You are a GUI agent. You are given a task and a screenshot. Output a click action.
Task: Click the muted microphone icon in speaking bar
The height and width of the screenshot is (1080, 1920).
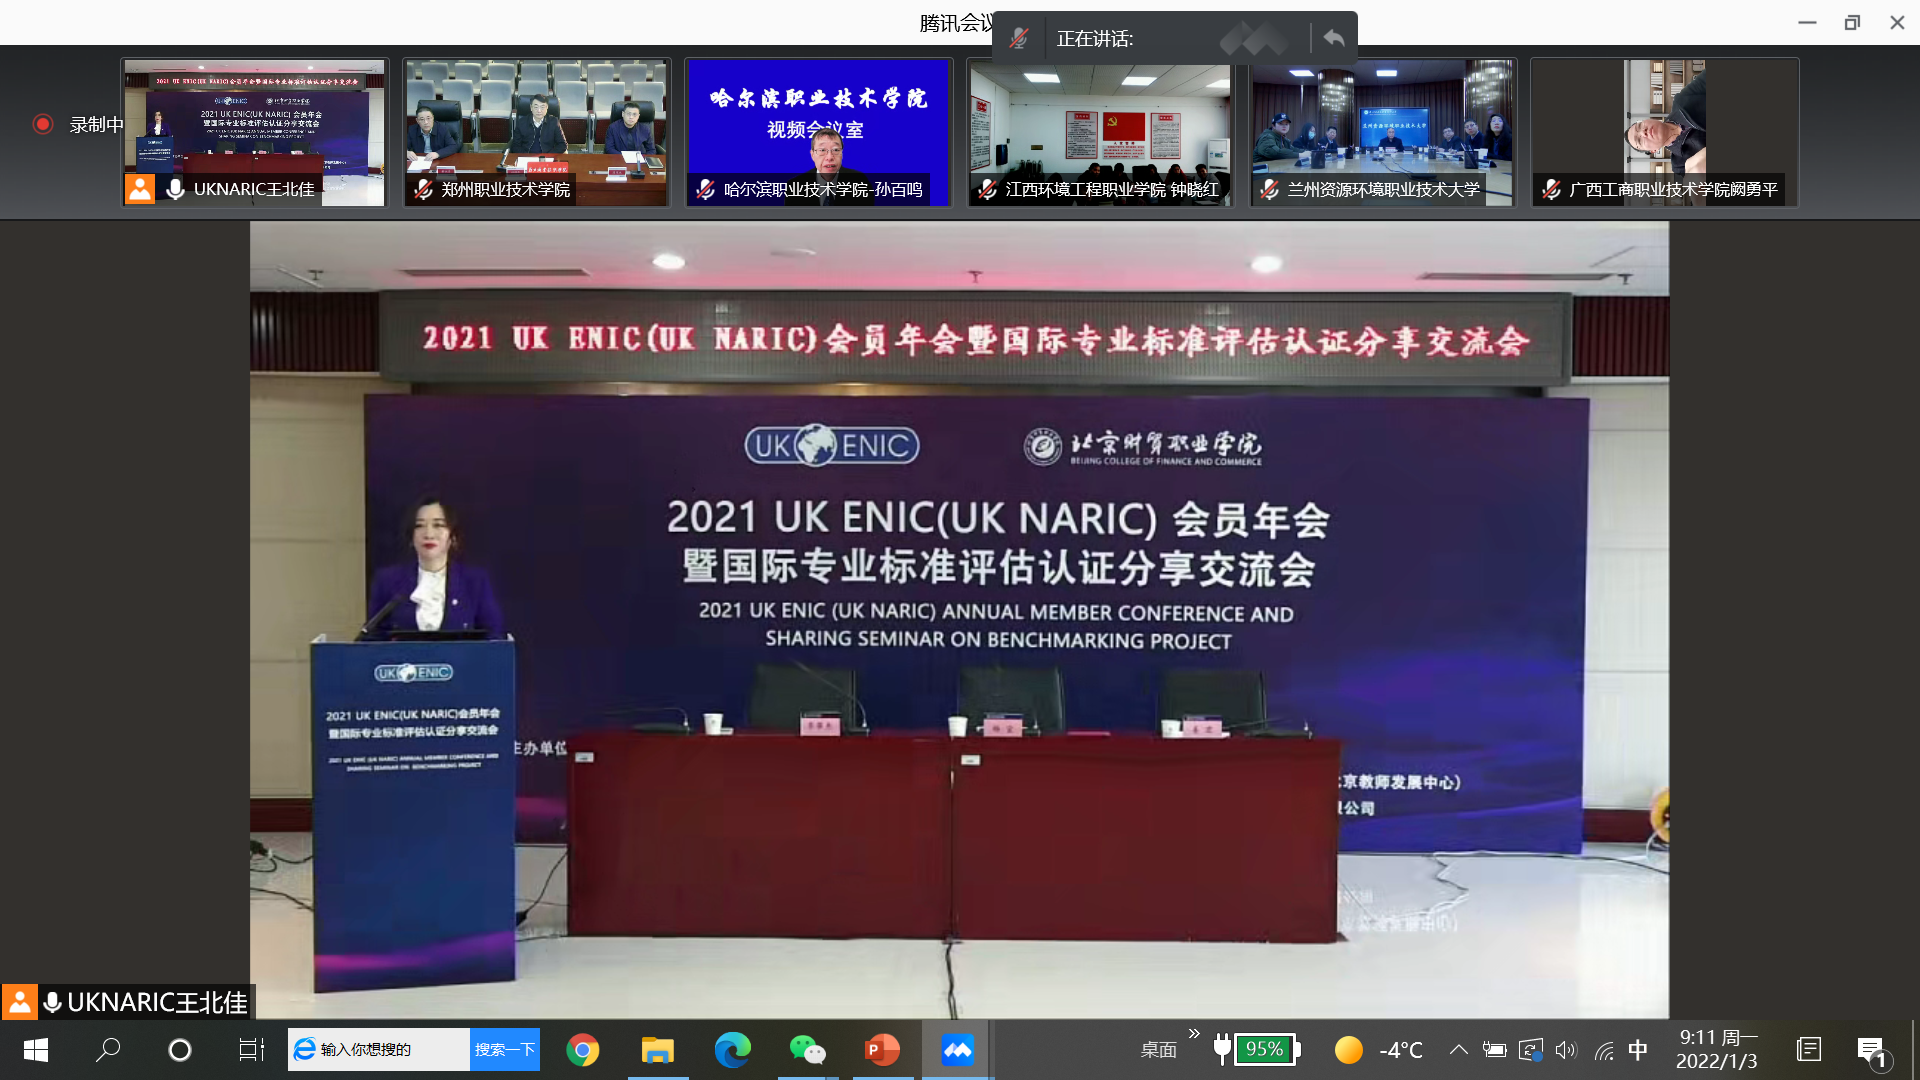point(1019,38)
